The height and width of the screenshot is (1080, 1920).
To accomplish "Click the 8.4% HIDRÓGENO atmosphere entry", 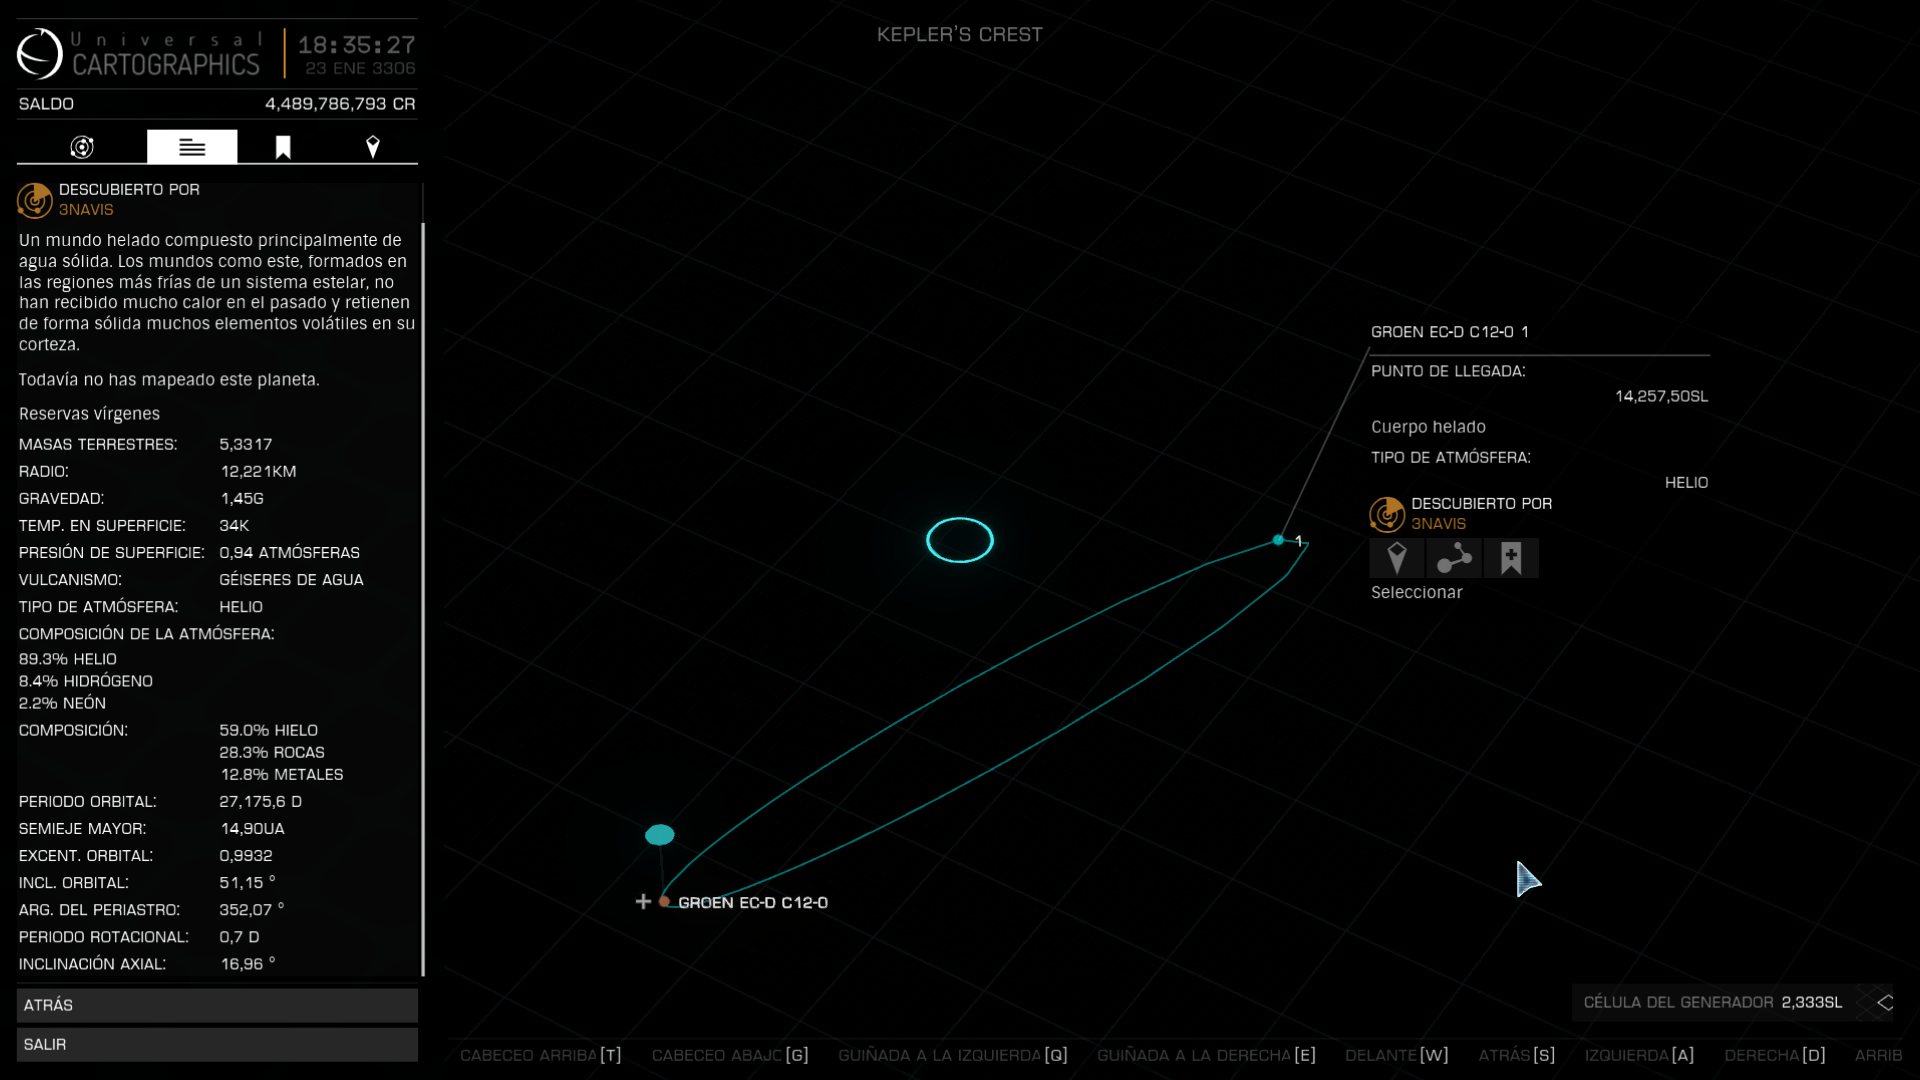I will [86, 681].
